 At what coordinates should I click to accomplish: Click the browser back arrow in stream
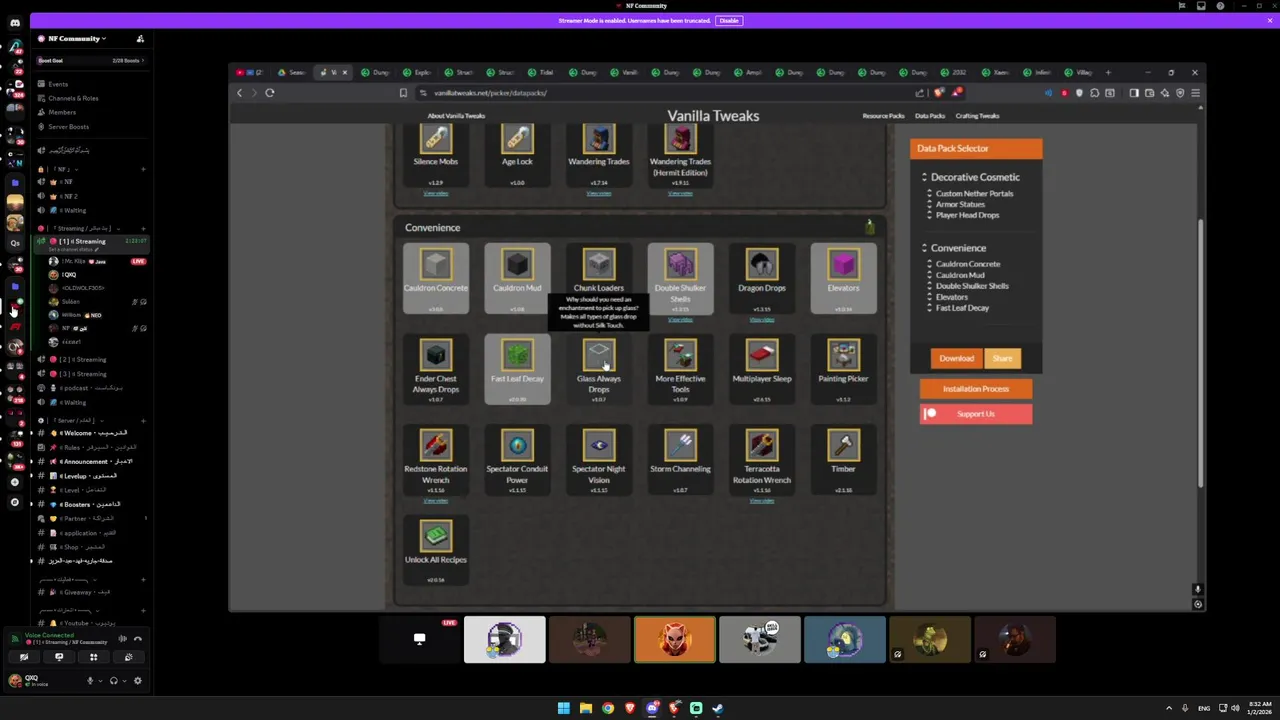click(x=239, y=92)
